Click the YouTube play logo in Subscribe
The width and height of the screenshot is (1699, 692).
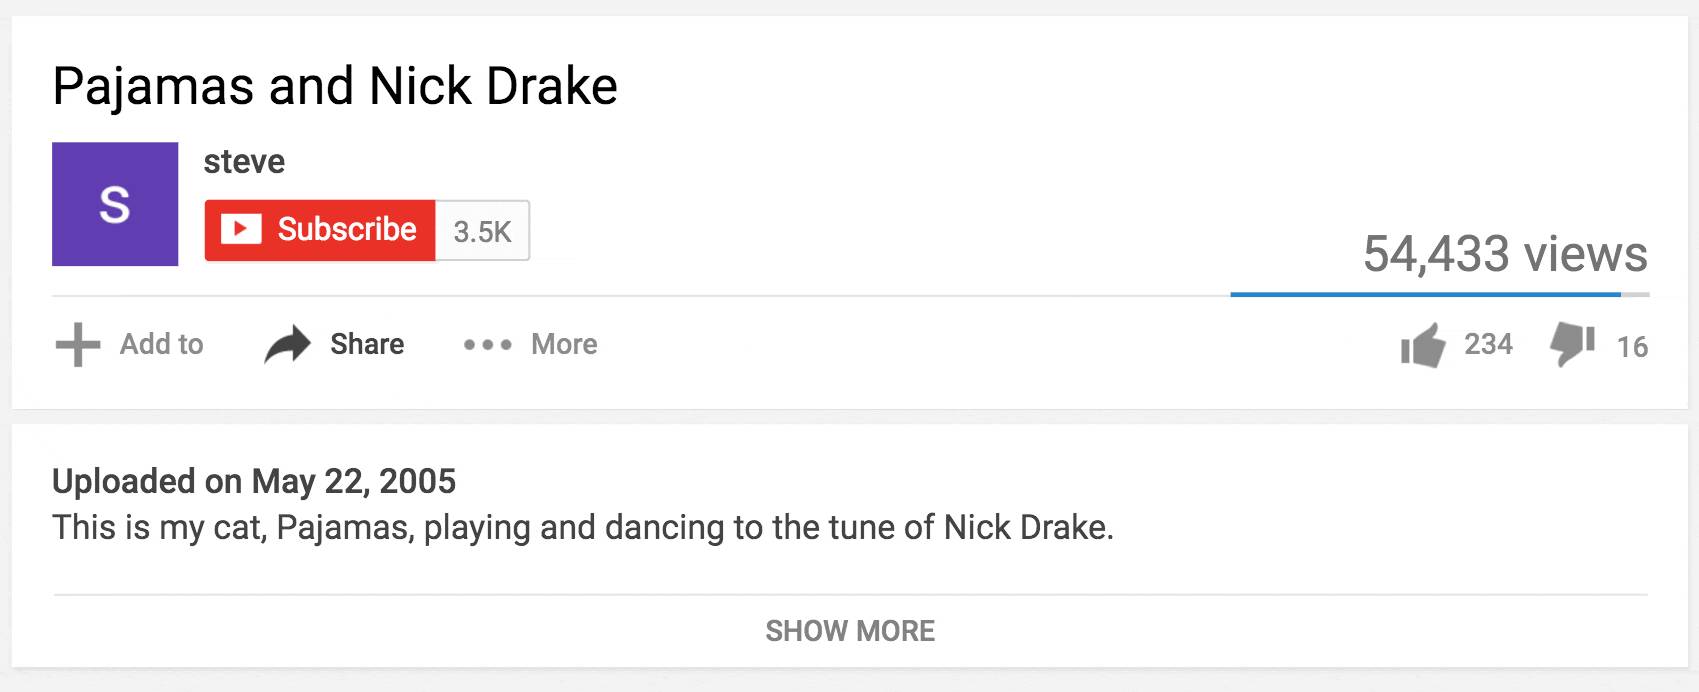pos(241,230)
